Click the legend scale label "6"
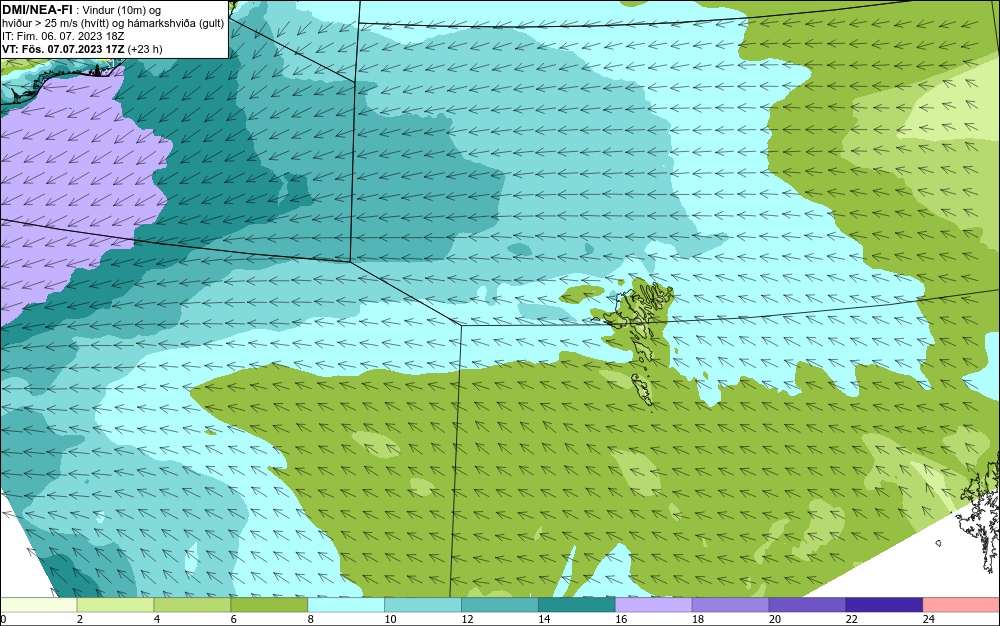 [x=234, y=619]
